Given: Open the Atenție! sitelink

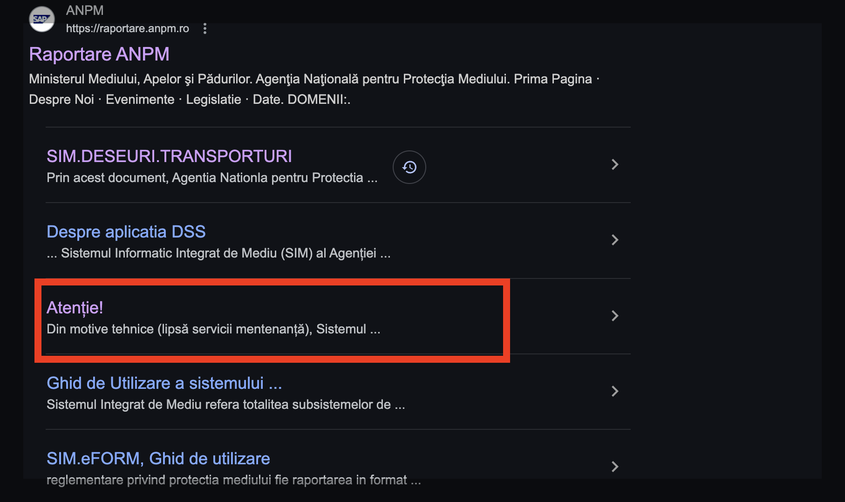Looking at the screenshot, I should click(75, 308).
